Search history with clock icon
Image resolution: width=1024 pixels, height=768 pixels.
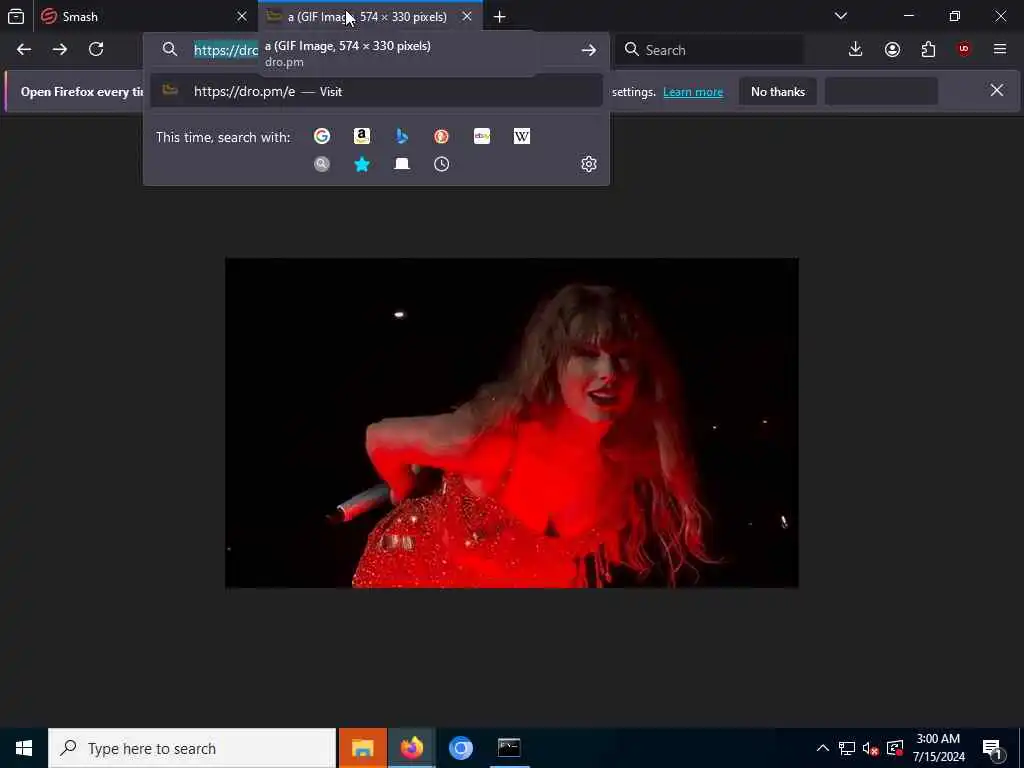441,164
